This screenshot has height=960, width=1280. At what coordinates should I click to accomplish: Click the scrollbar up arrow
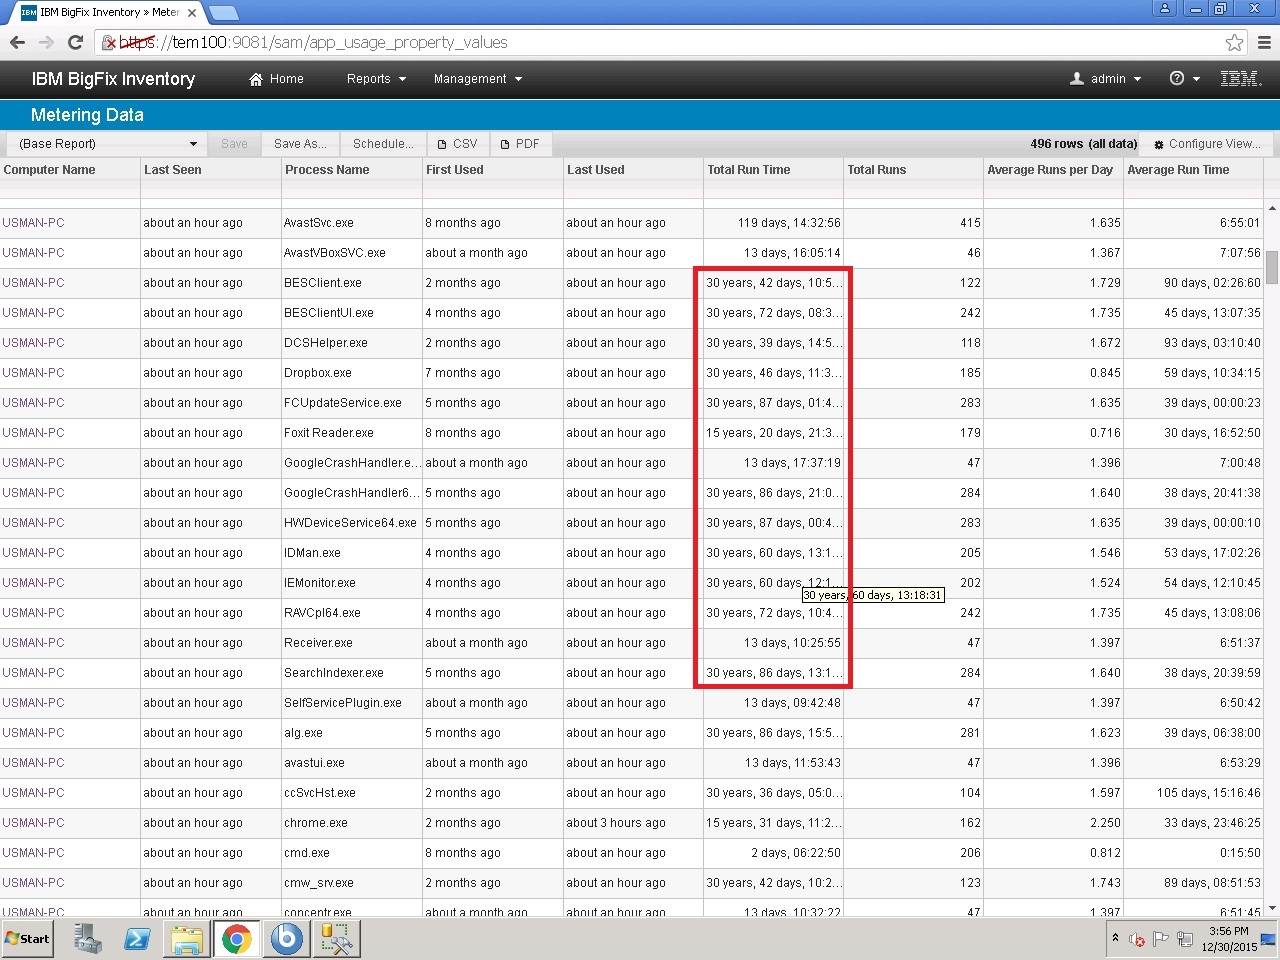click(1272, 208)
